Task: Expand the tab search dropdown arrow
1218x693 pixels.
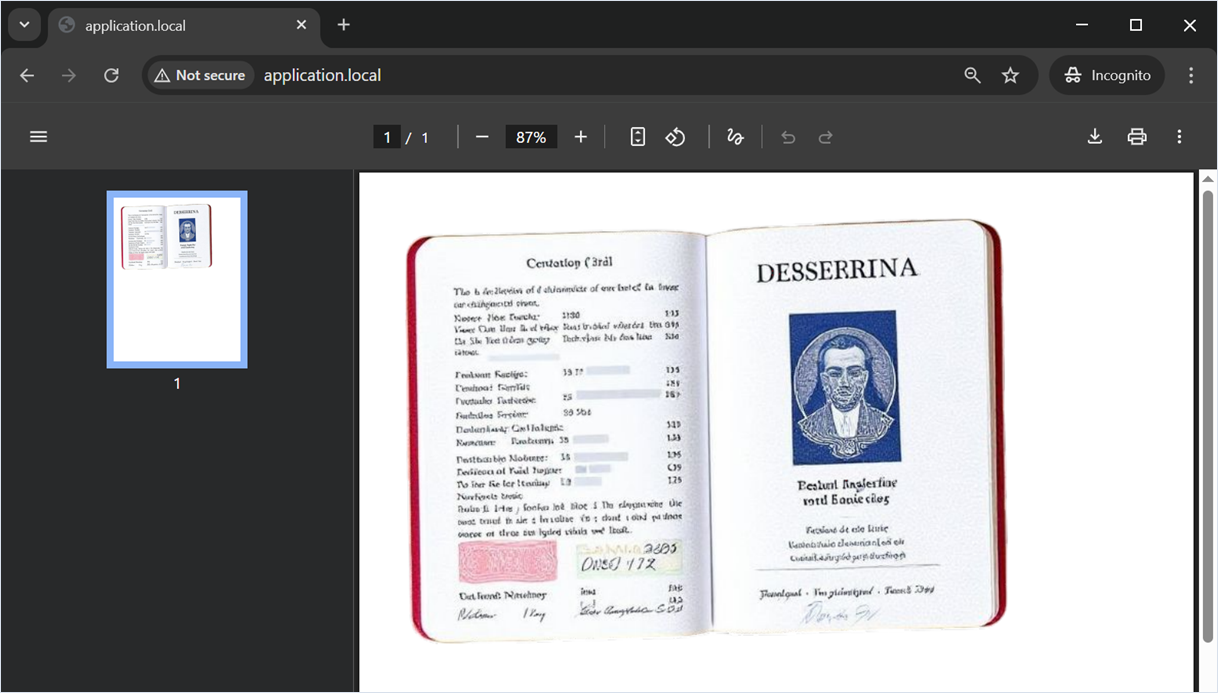Action: click(x=24, y=25)
